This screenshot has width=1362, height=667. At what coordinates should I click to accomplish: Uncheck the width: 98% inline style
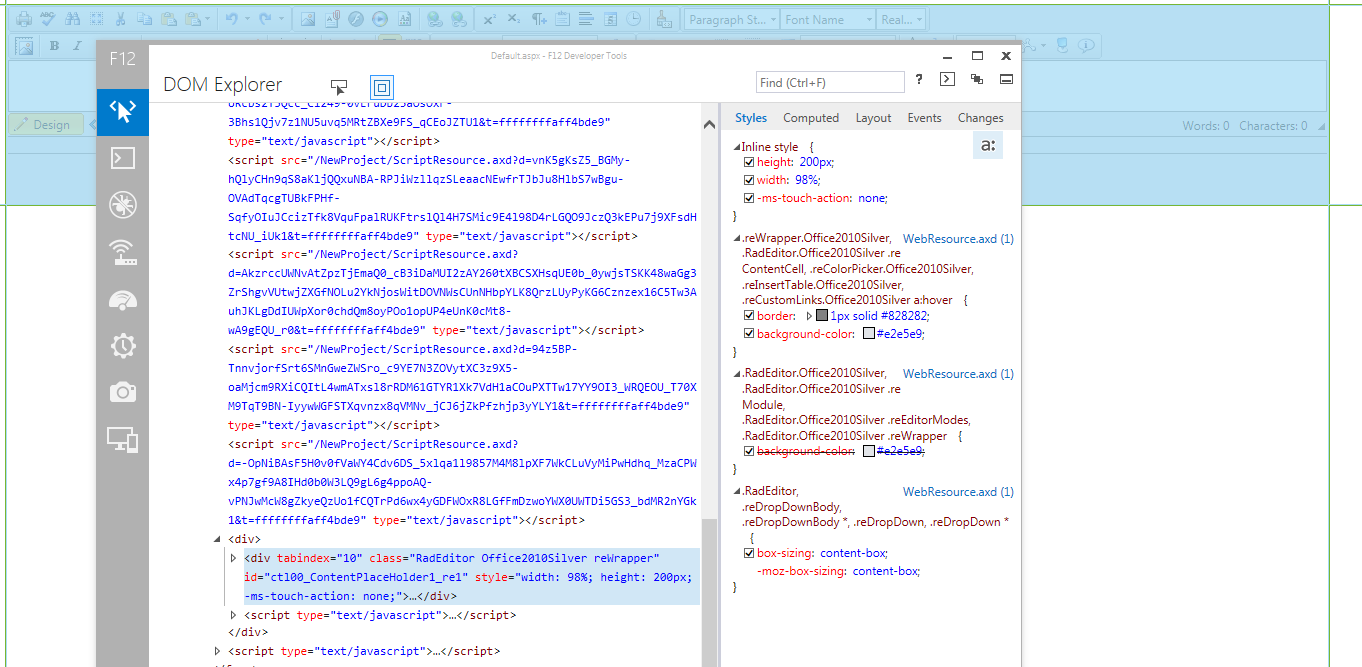coord(749,180)
